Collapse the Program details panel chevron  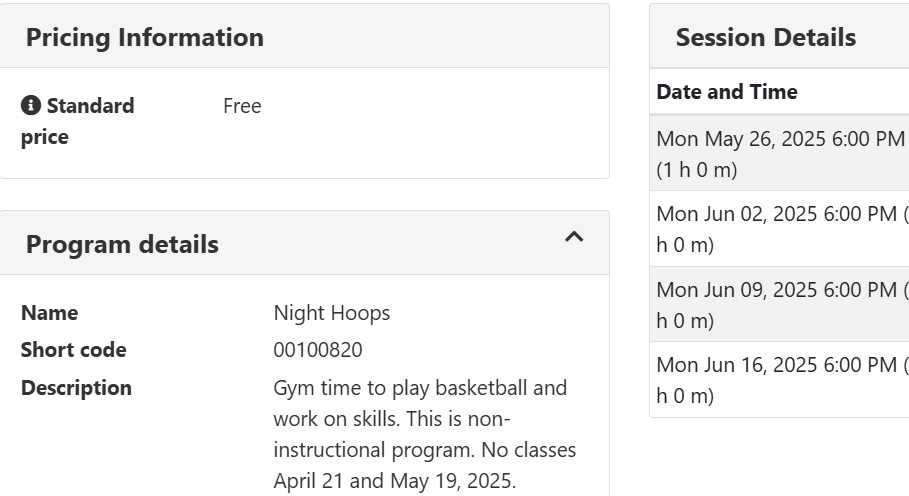pyautogui.click(x=574, y=237)
